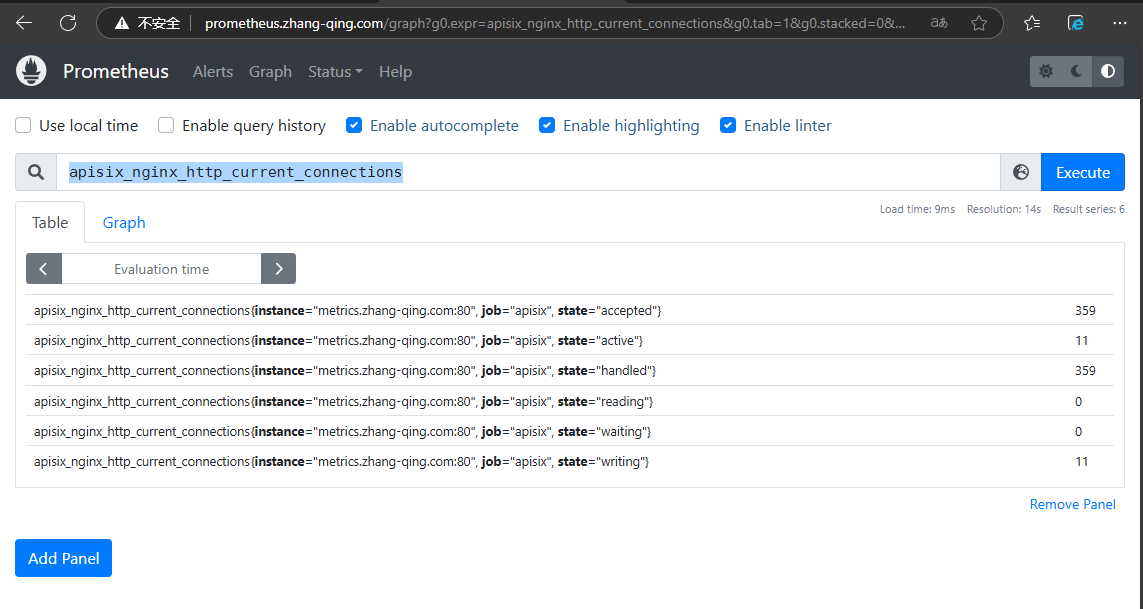The height and width of the screenshot is (609, 1143).
Task: Open browser settings and more menu
Action: pyautogui.click(x=1120, y=23)
